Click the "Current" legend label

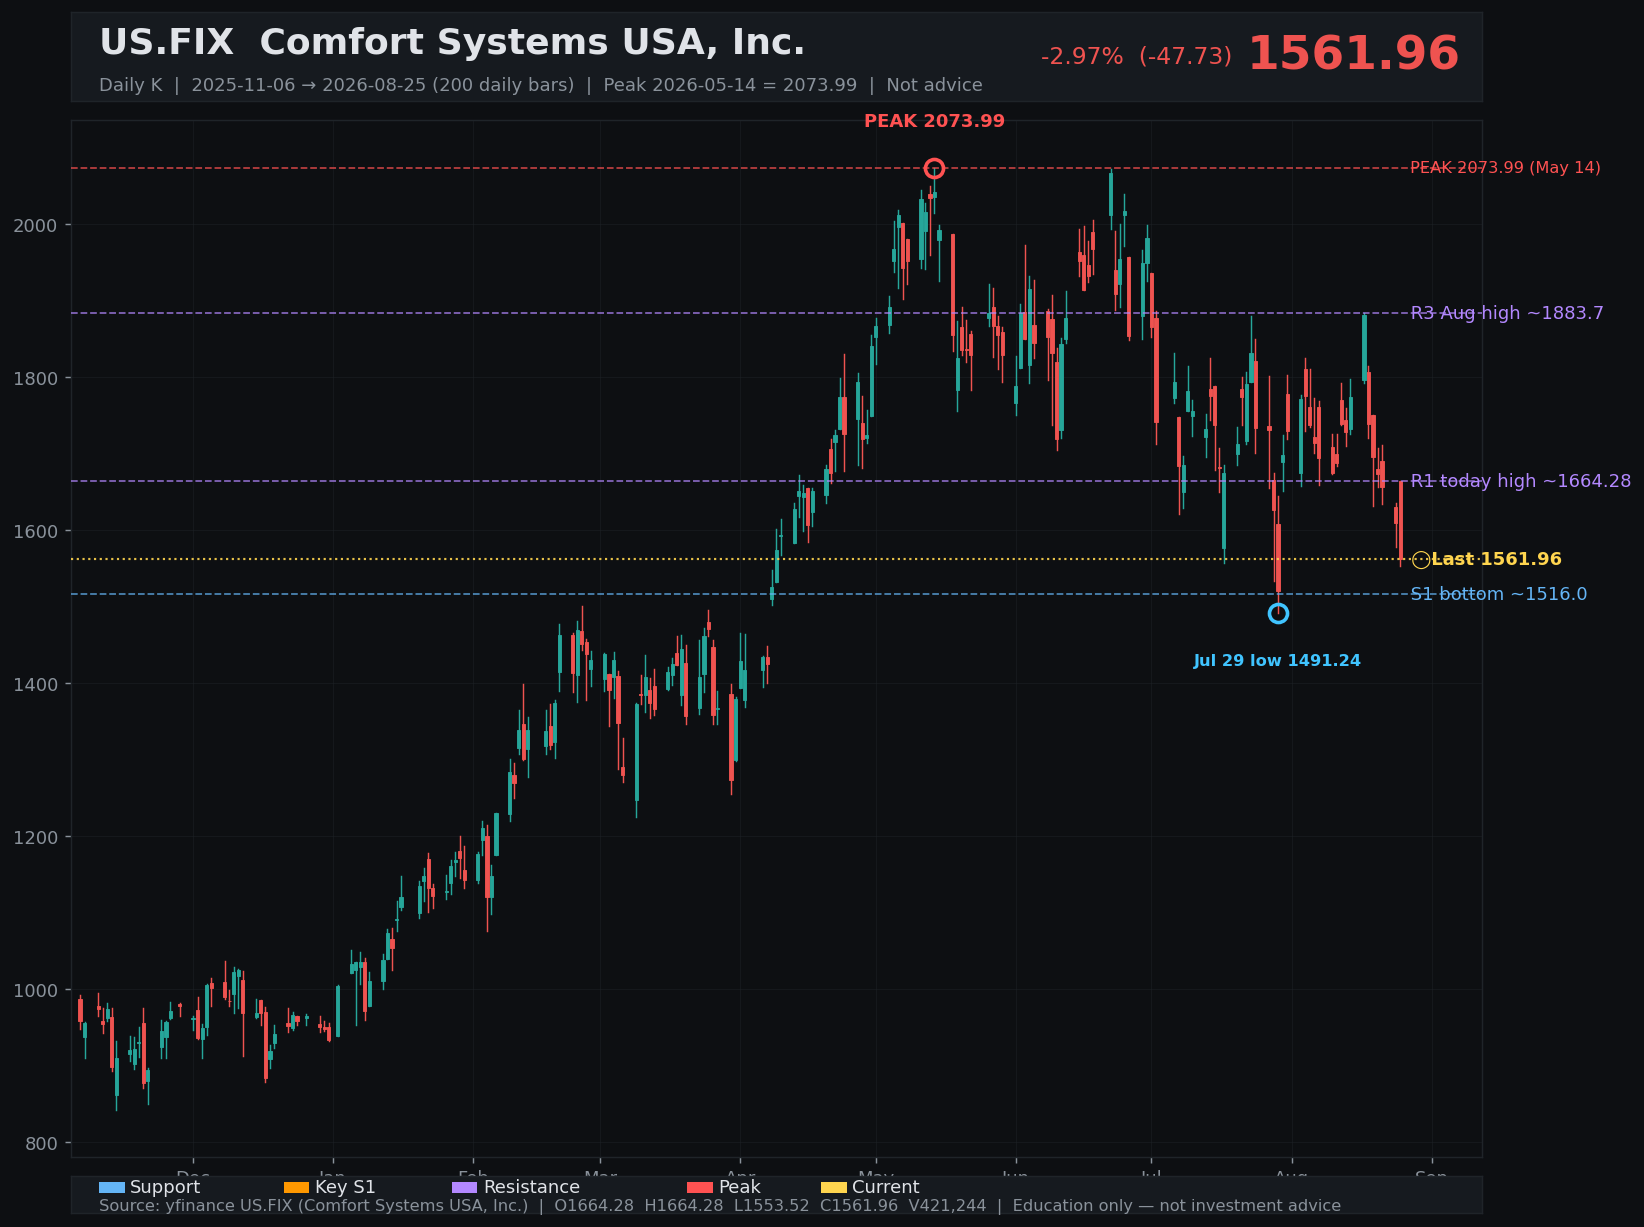pos(885,1188)
